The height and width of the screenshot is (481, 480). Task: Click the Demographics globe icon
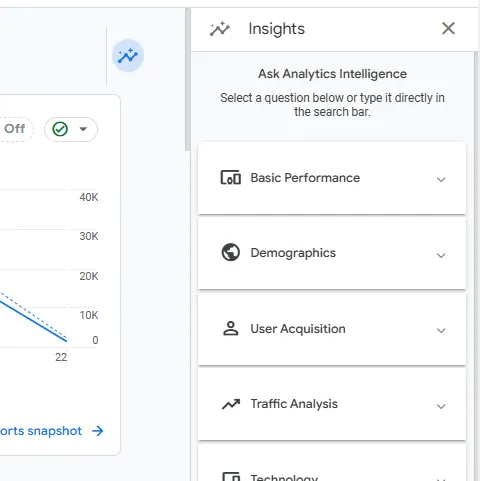click(x=231, y=252)
